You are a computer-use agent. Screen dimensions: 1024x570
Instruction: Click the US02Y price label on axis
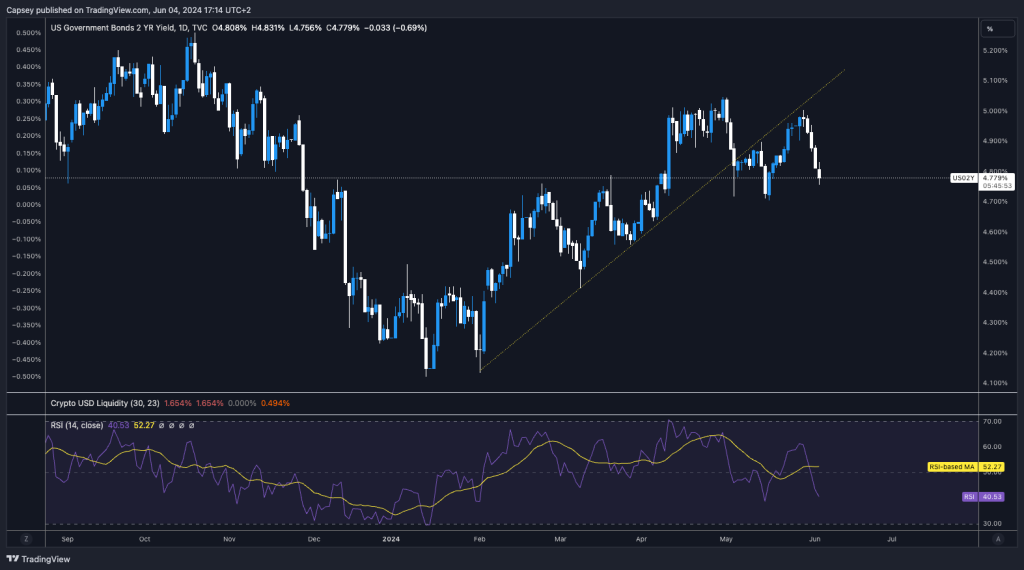click(x=962, y=177)
